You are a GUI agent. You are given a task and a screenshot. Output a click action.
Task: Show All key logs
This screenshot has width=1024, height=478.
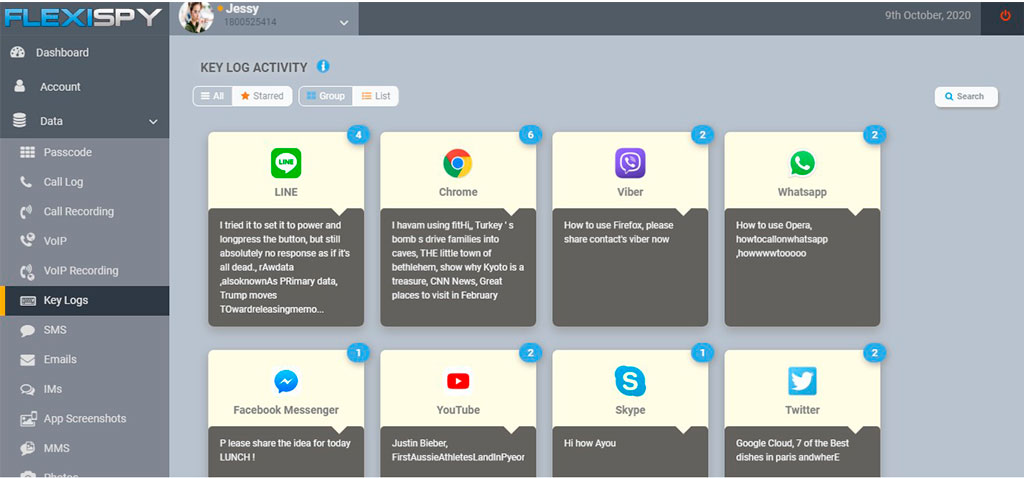click(x=212, y=96)
